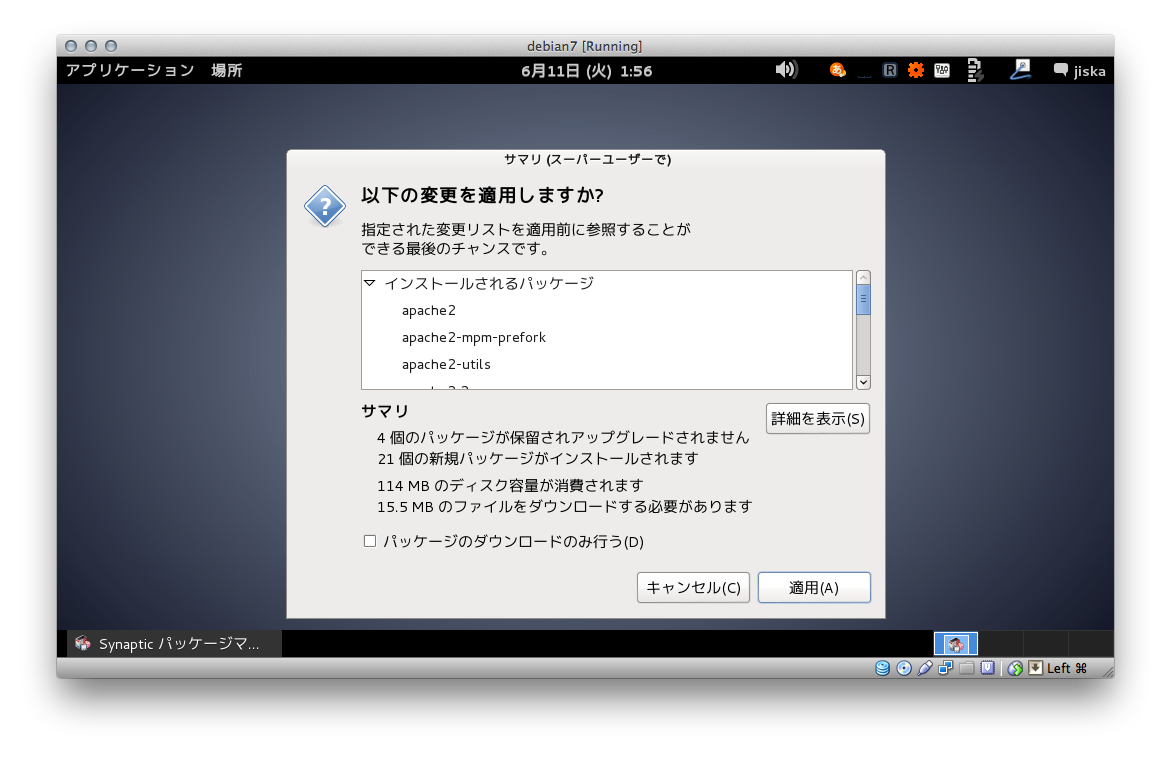Click the Synaptic パッケージマ... taskbar button
Image resolution: width=1171 pixels, height=757 pixels.
click(175, 644)
